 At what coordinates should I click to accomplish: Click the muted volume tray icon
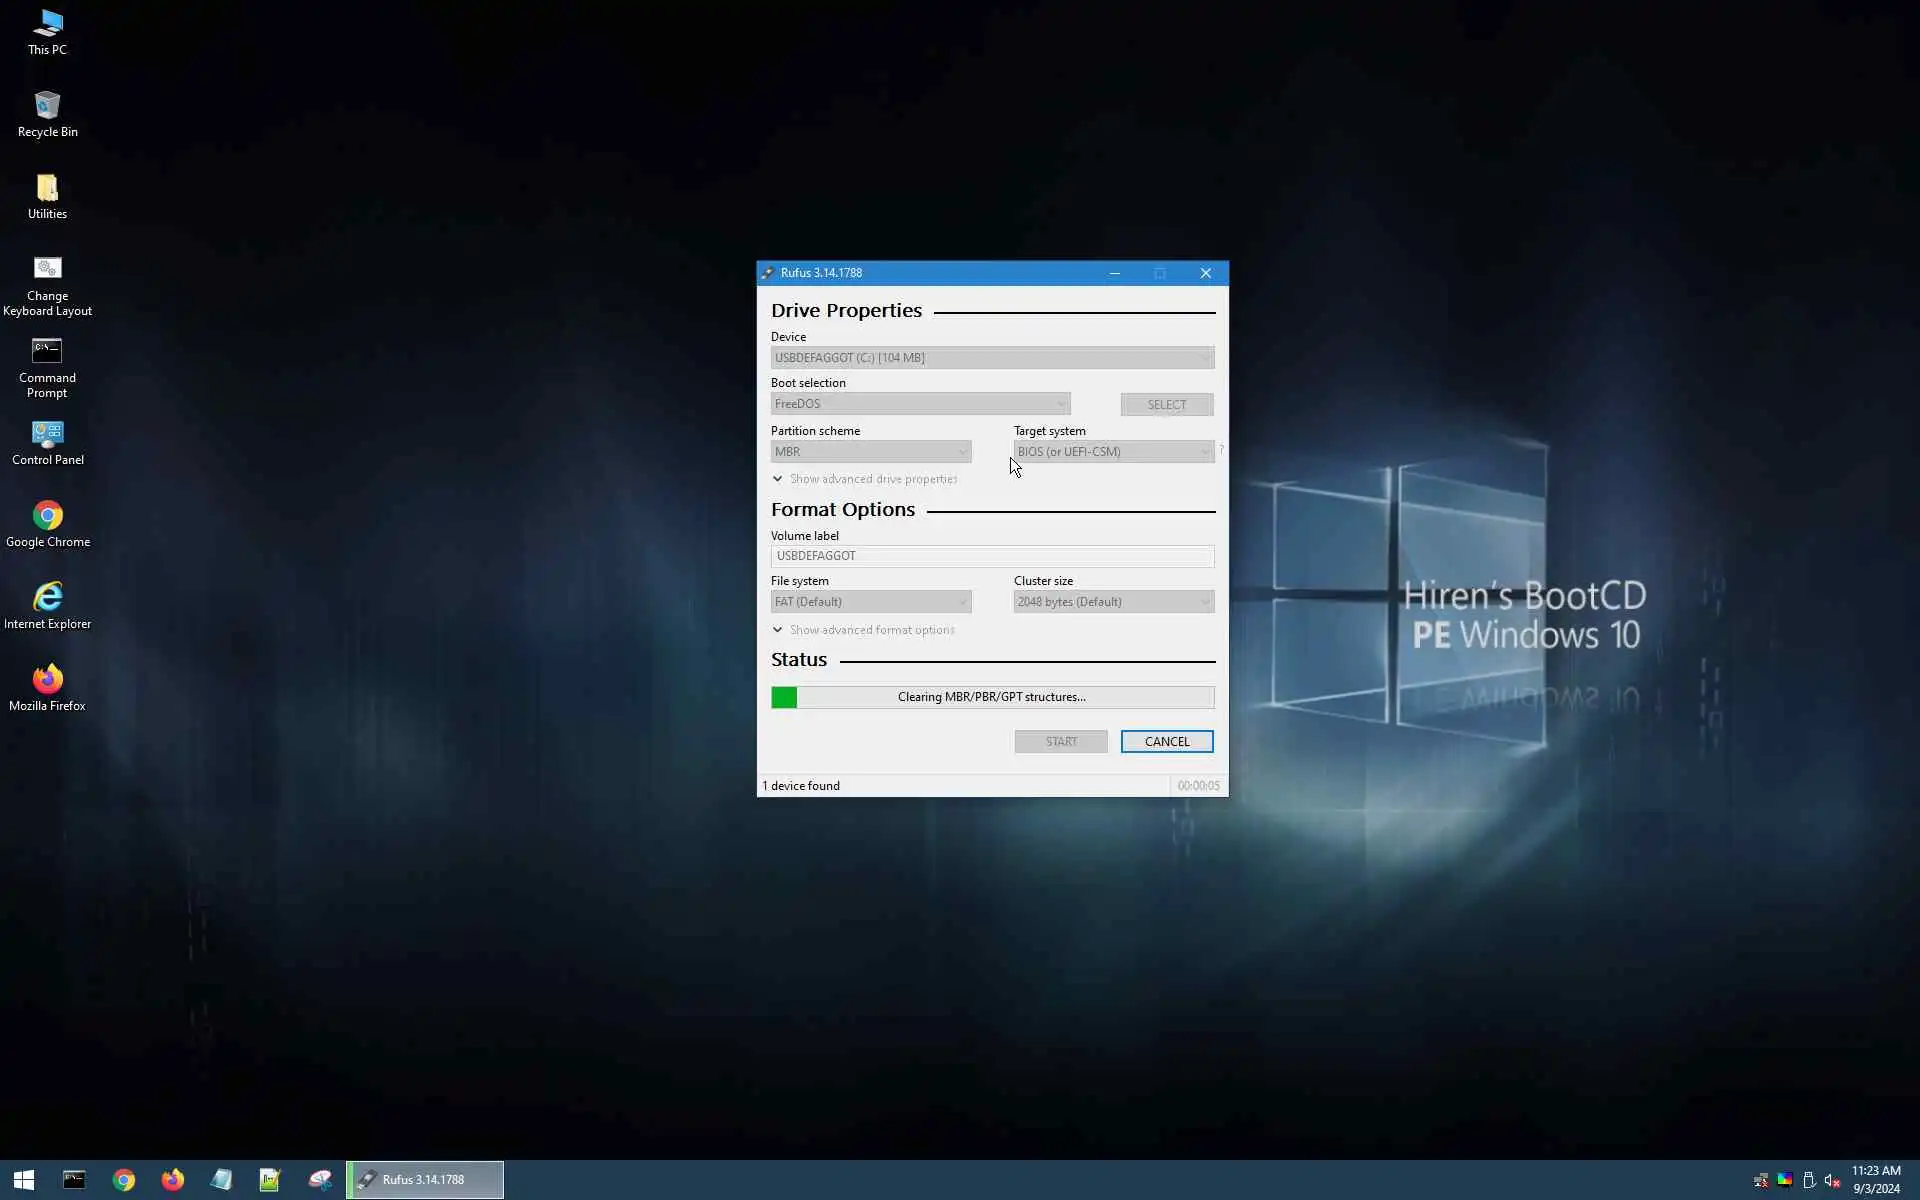[1832, 1180]
